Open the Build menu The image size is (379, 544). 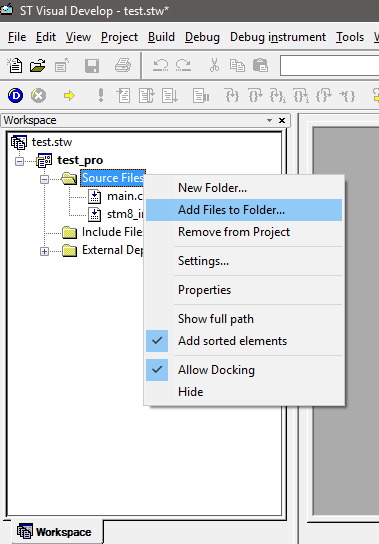pyautogui.click(x=161, y=37)
